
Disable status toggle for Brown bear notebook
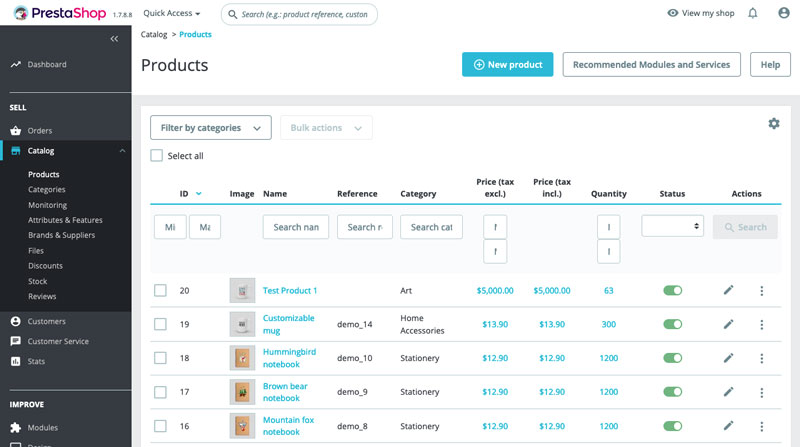pos(672,392)
